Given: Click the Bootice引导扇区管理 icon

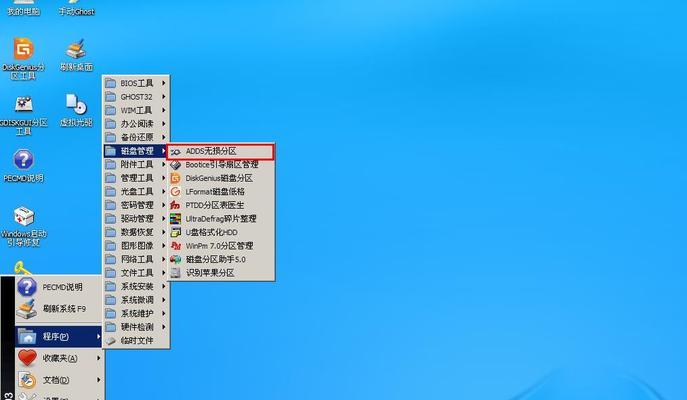Looking at the screenshot, I should tap(175, 165).
